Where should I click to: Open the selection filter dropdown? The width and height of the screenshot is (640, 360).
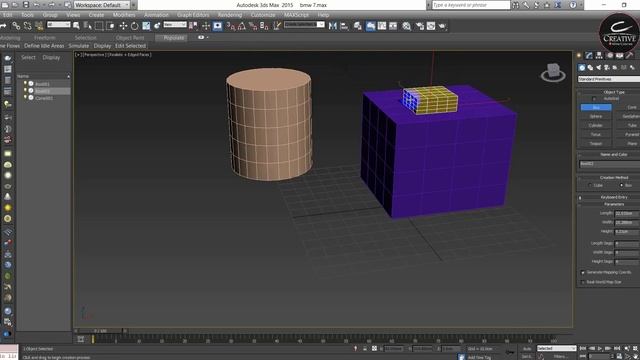(59, 25)
